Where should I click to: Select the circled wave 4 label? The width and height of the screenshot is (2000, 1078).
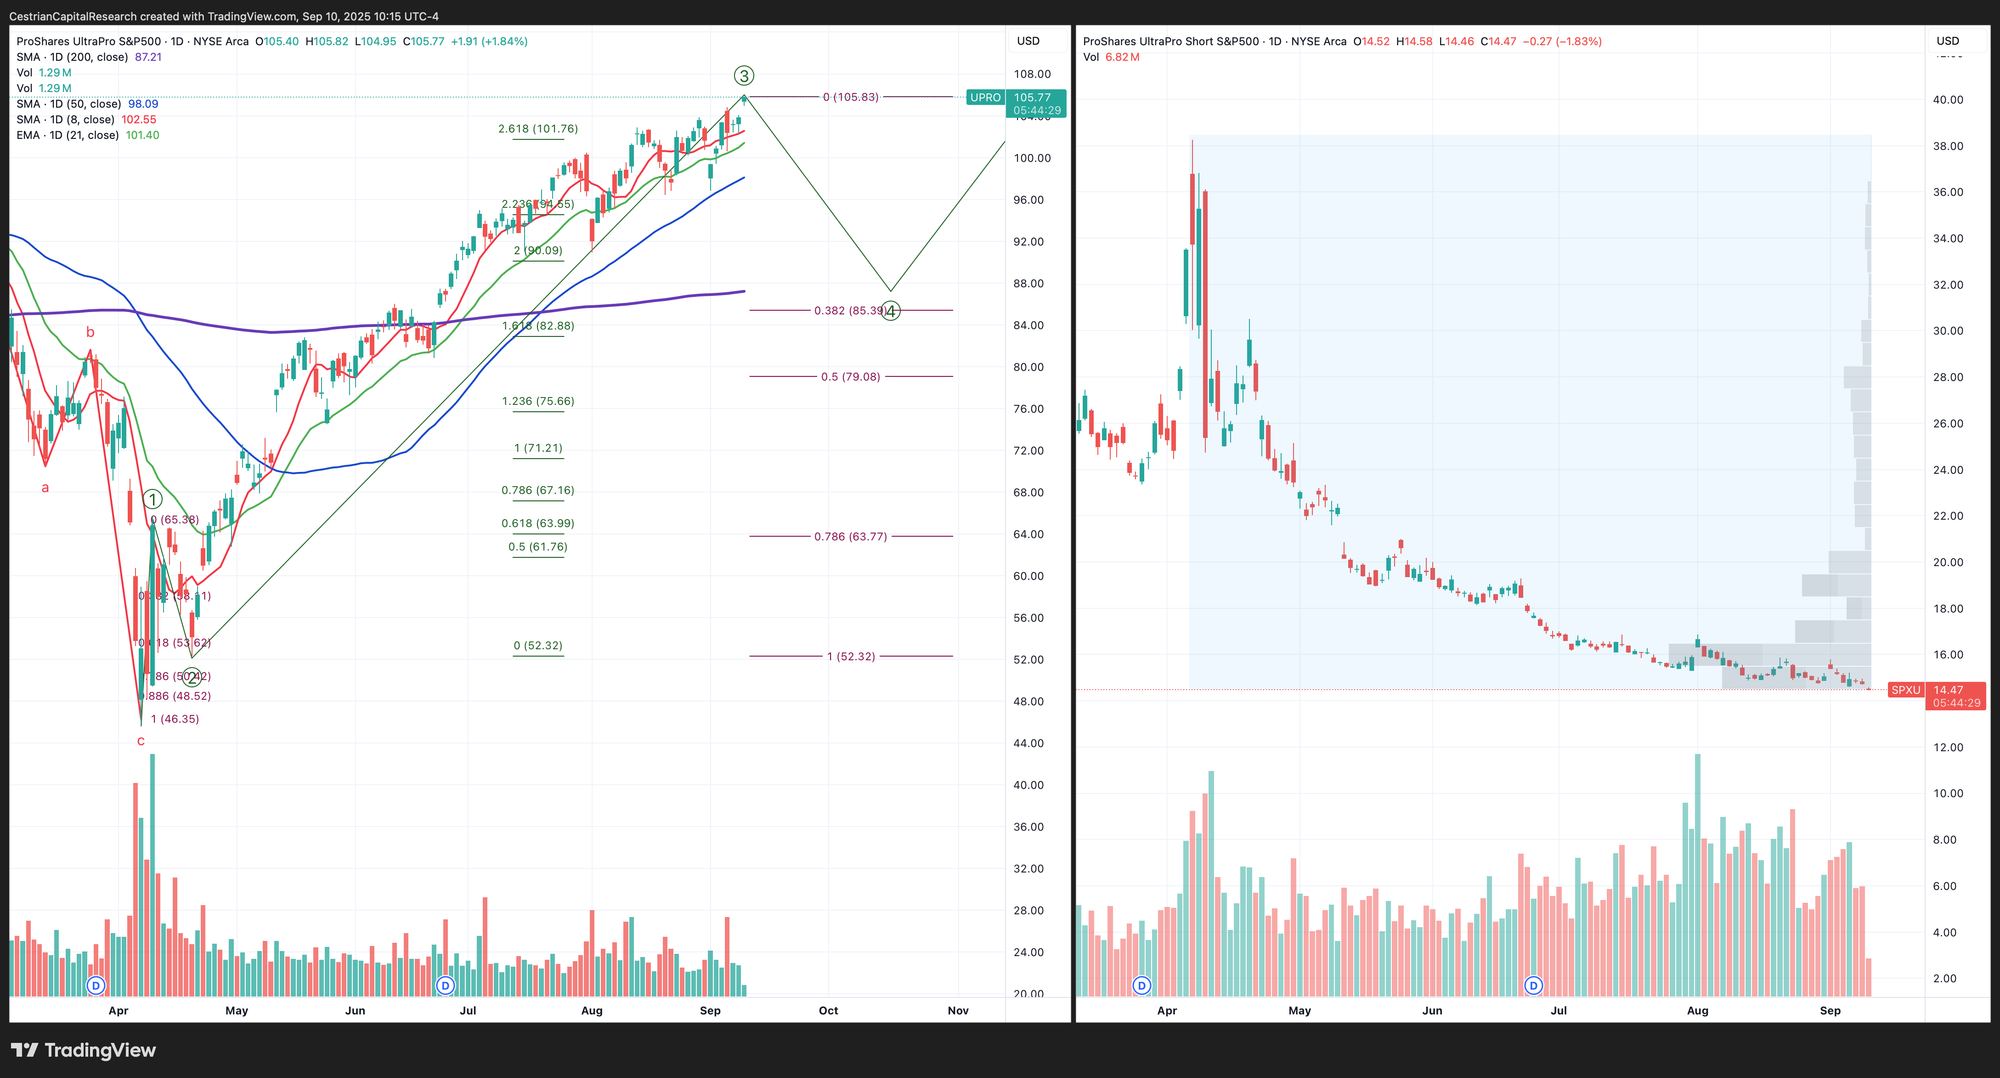891,311
